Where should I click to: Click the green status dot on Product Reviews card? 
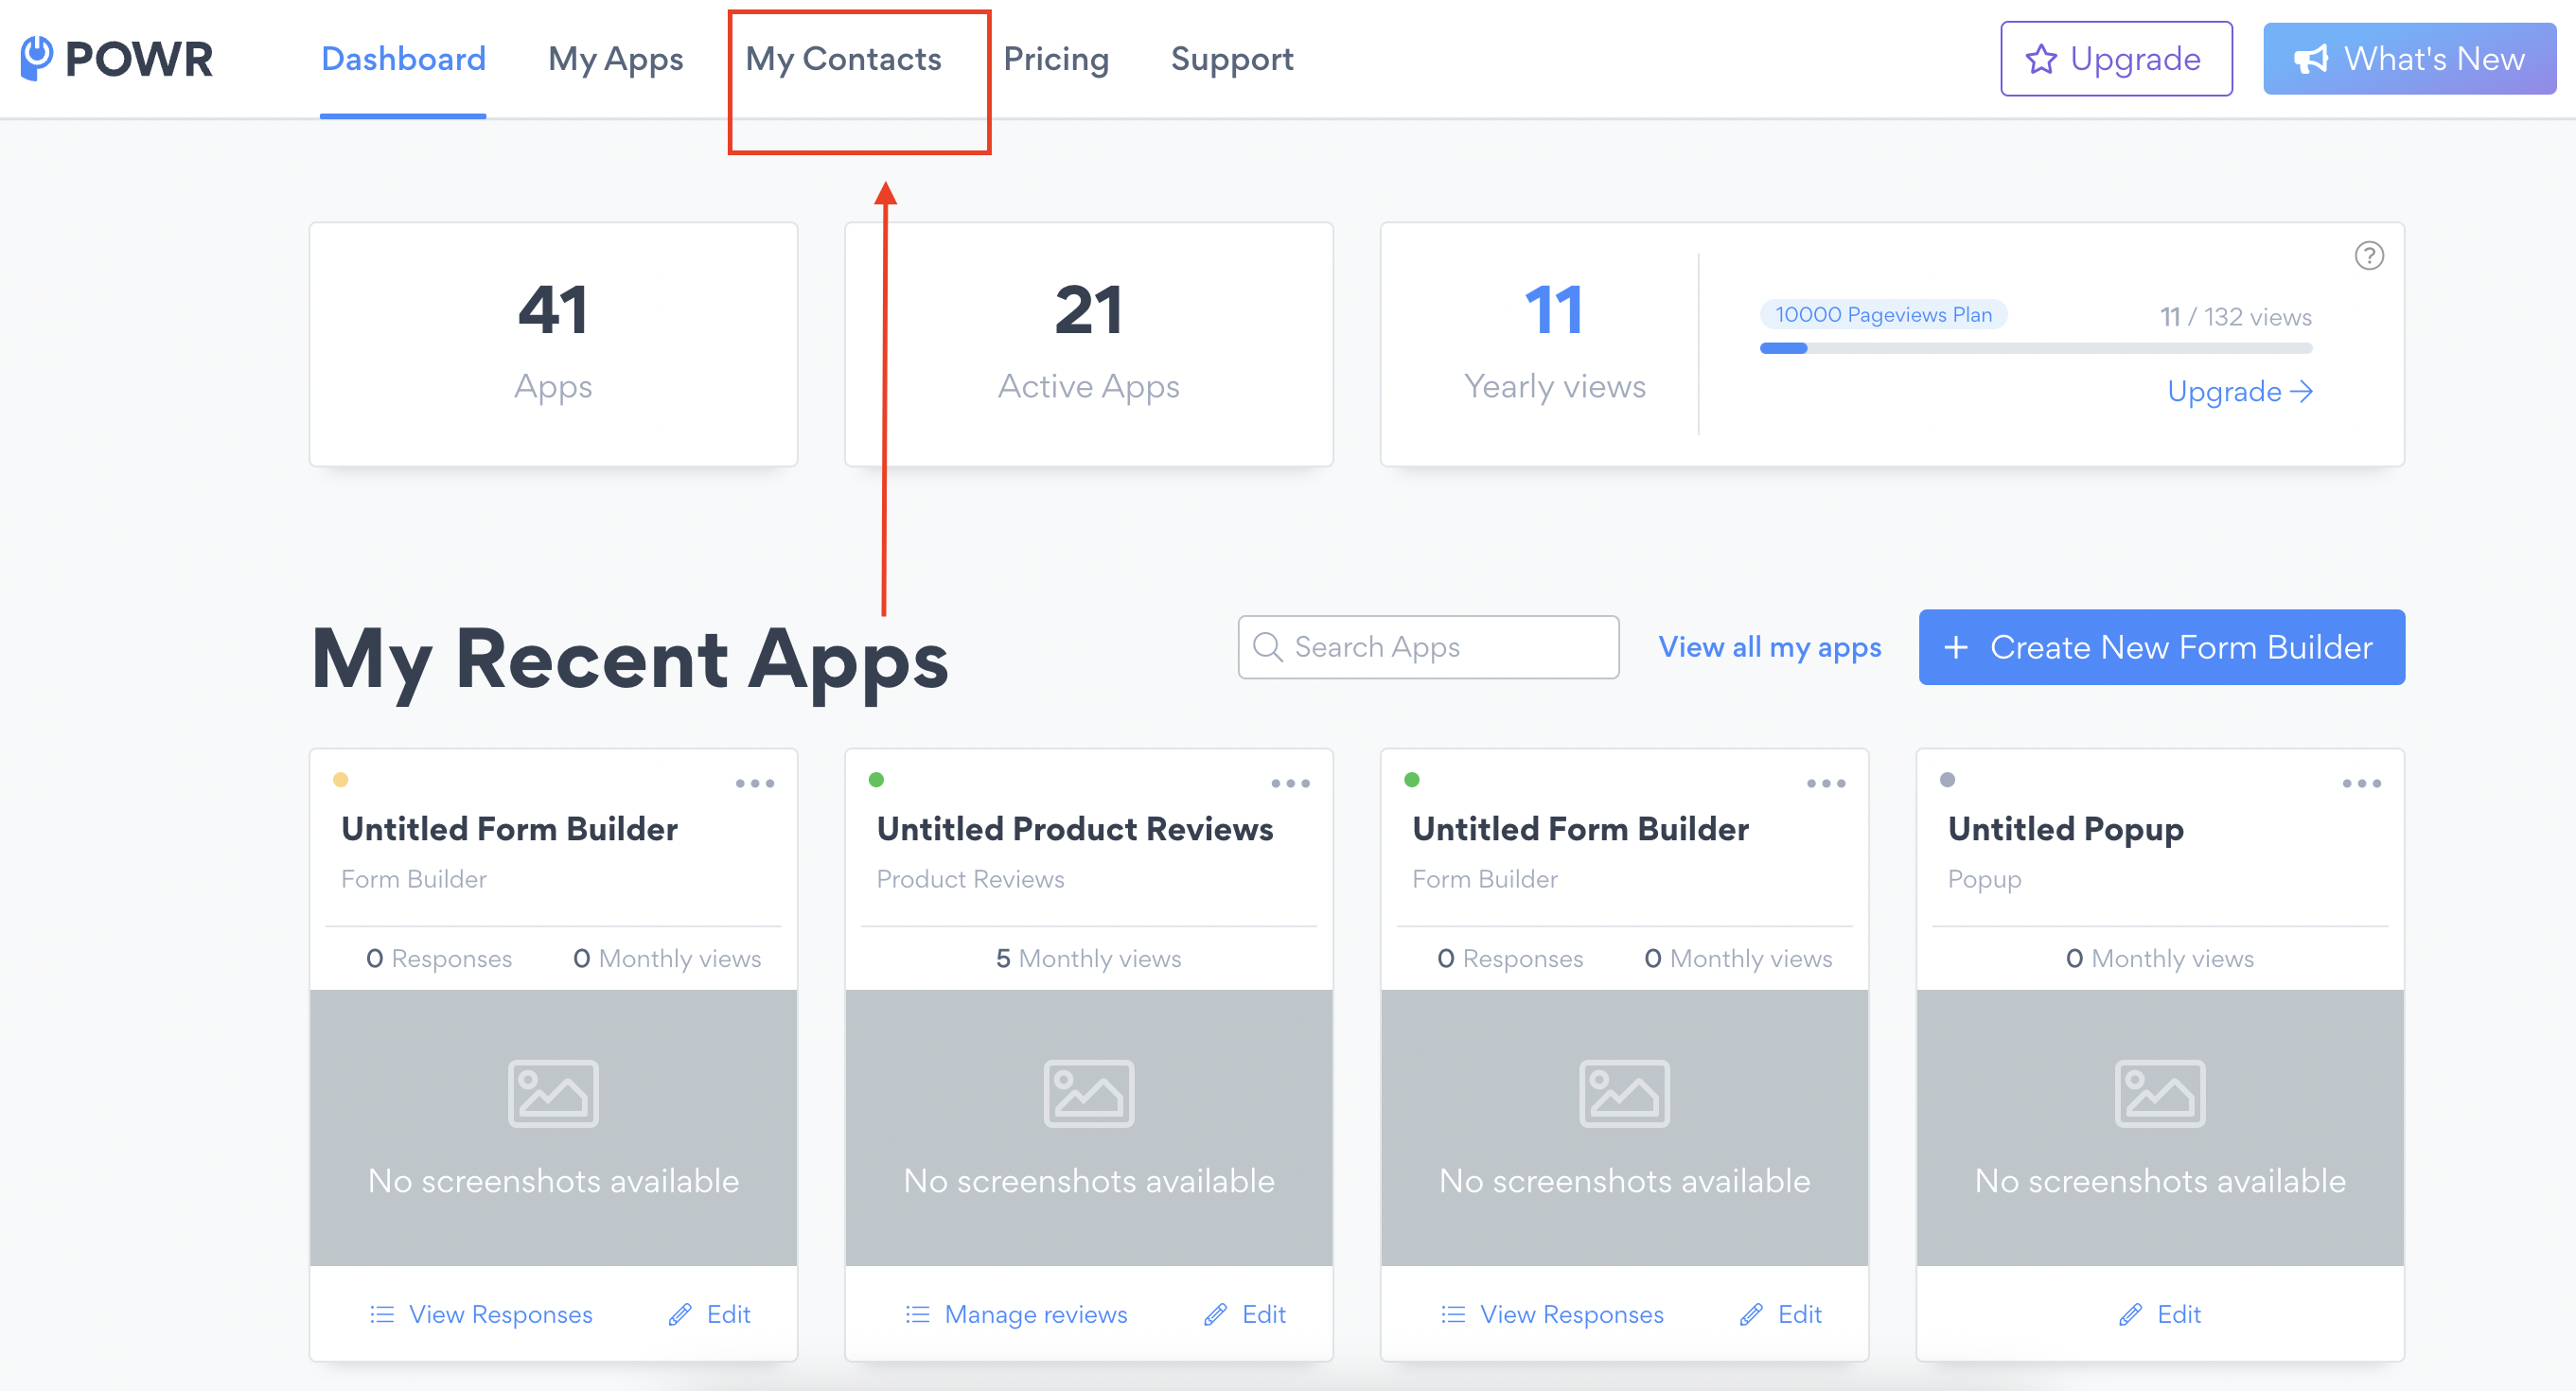point(876,779)
